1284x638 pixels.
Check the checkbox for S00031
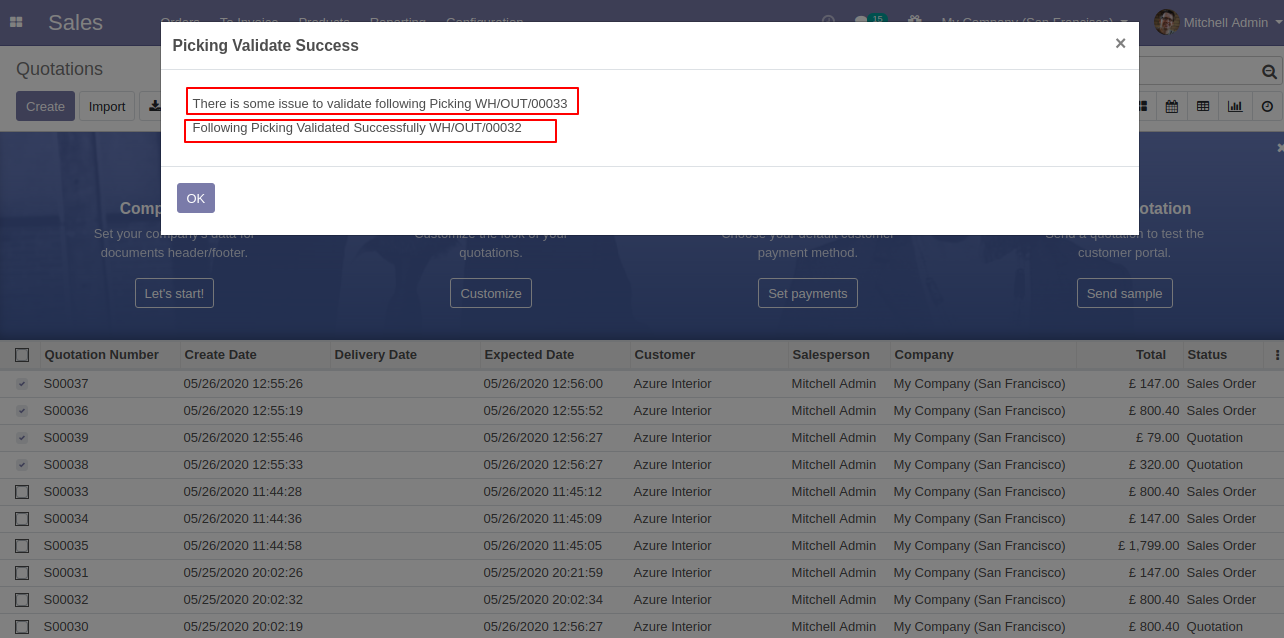(22, 573)
